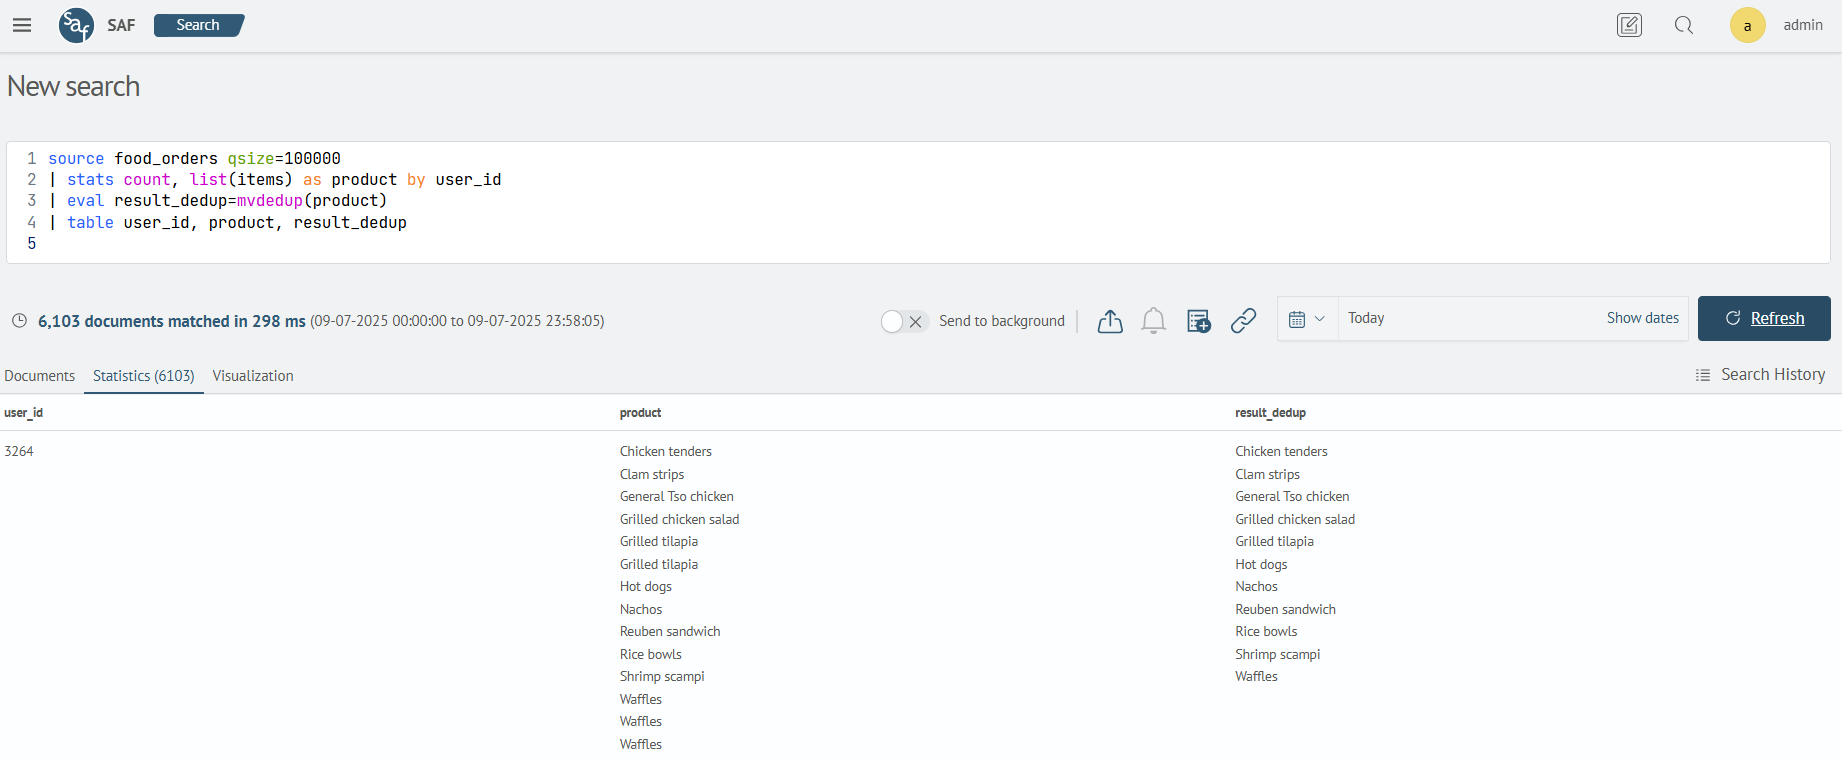Select 'General Tso chicken' in product column
Viewport: 1842px width, 762px height.
[677, 497]
